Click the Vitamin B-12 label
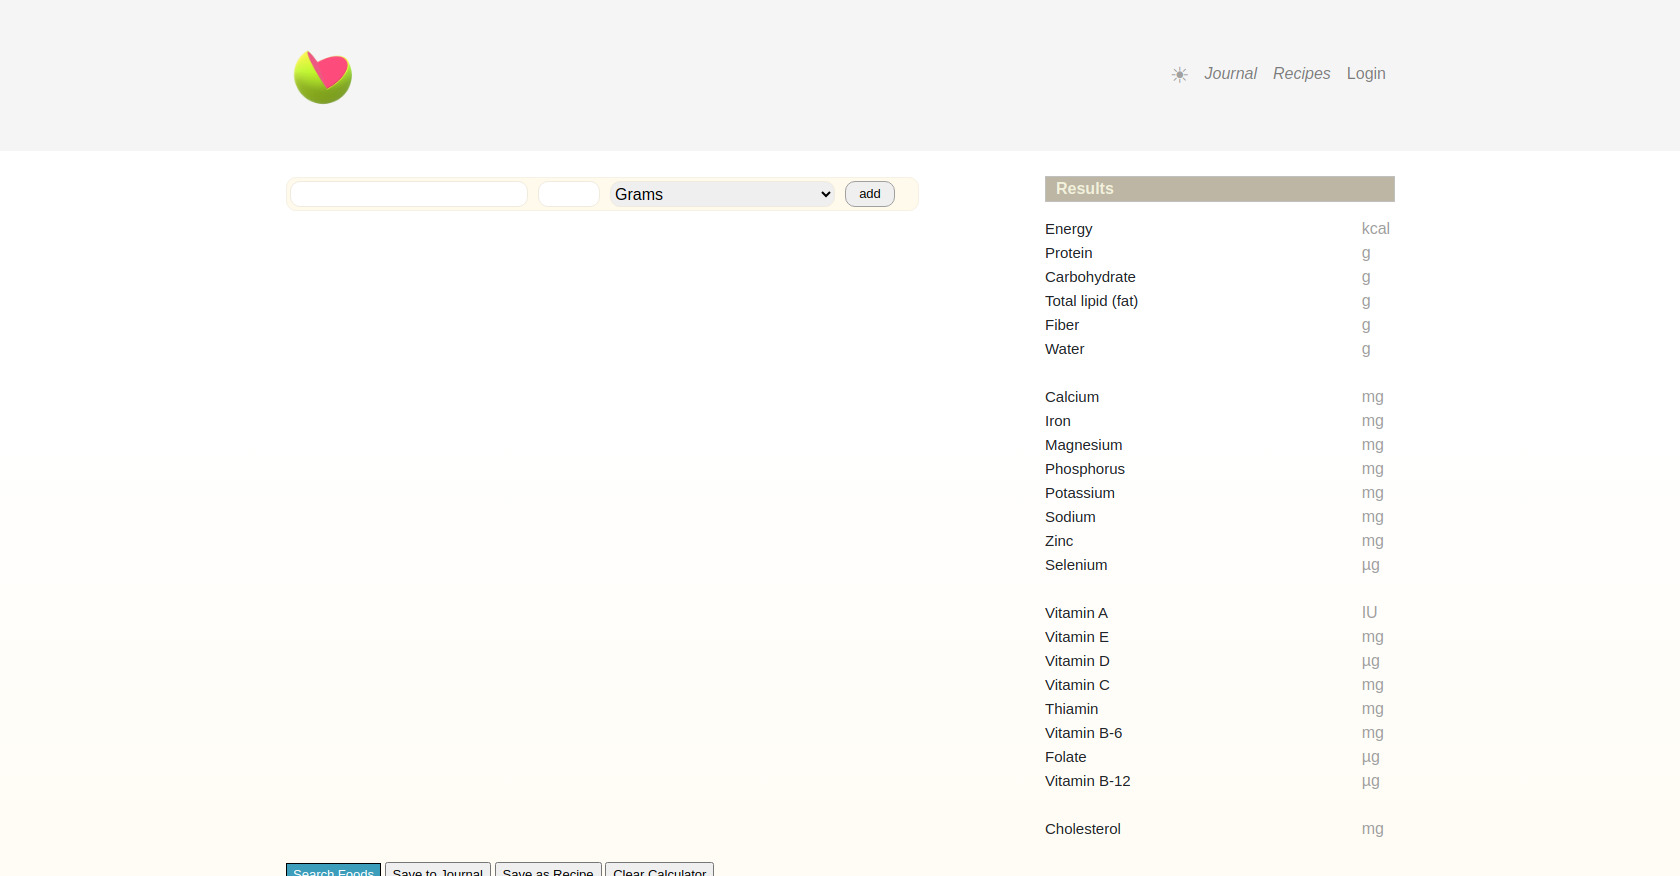The height and width of the screenshot is (876, 1680). click(1087, 781)
